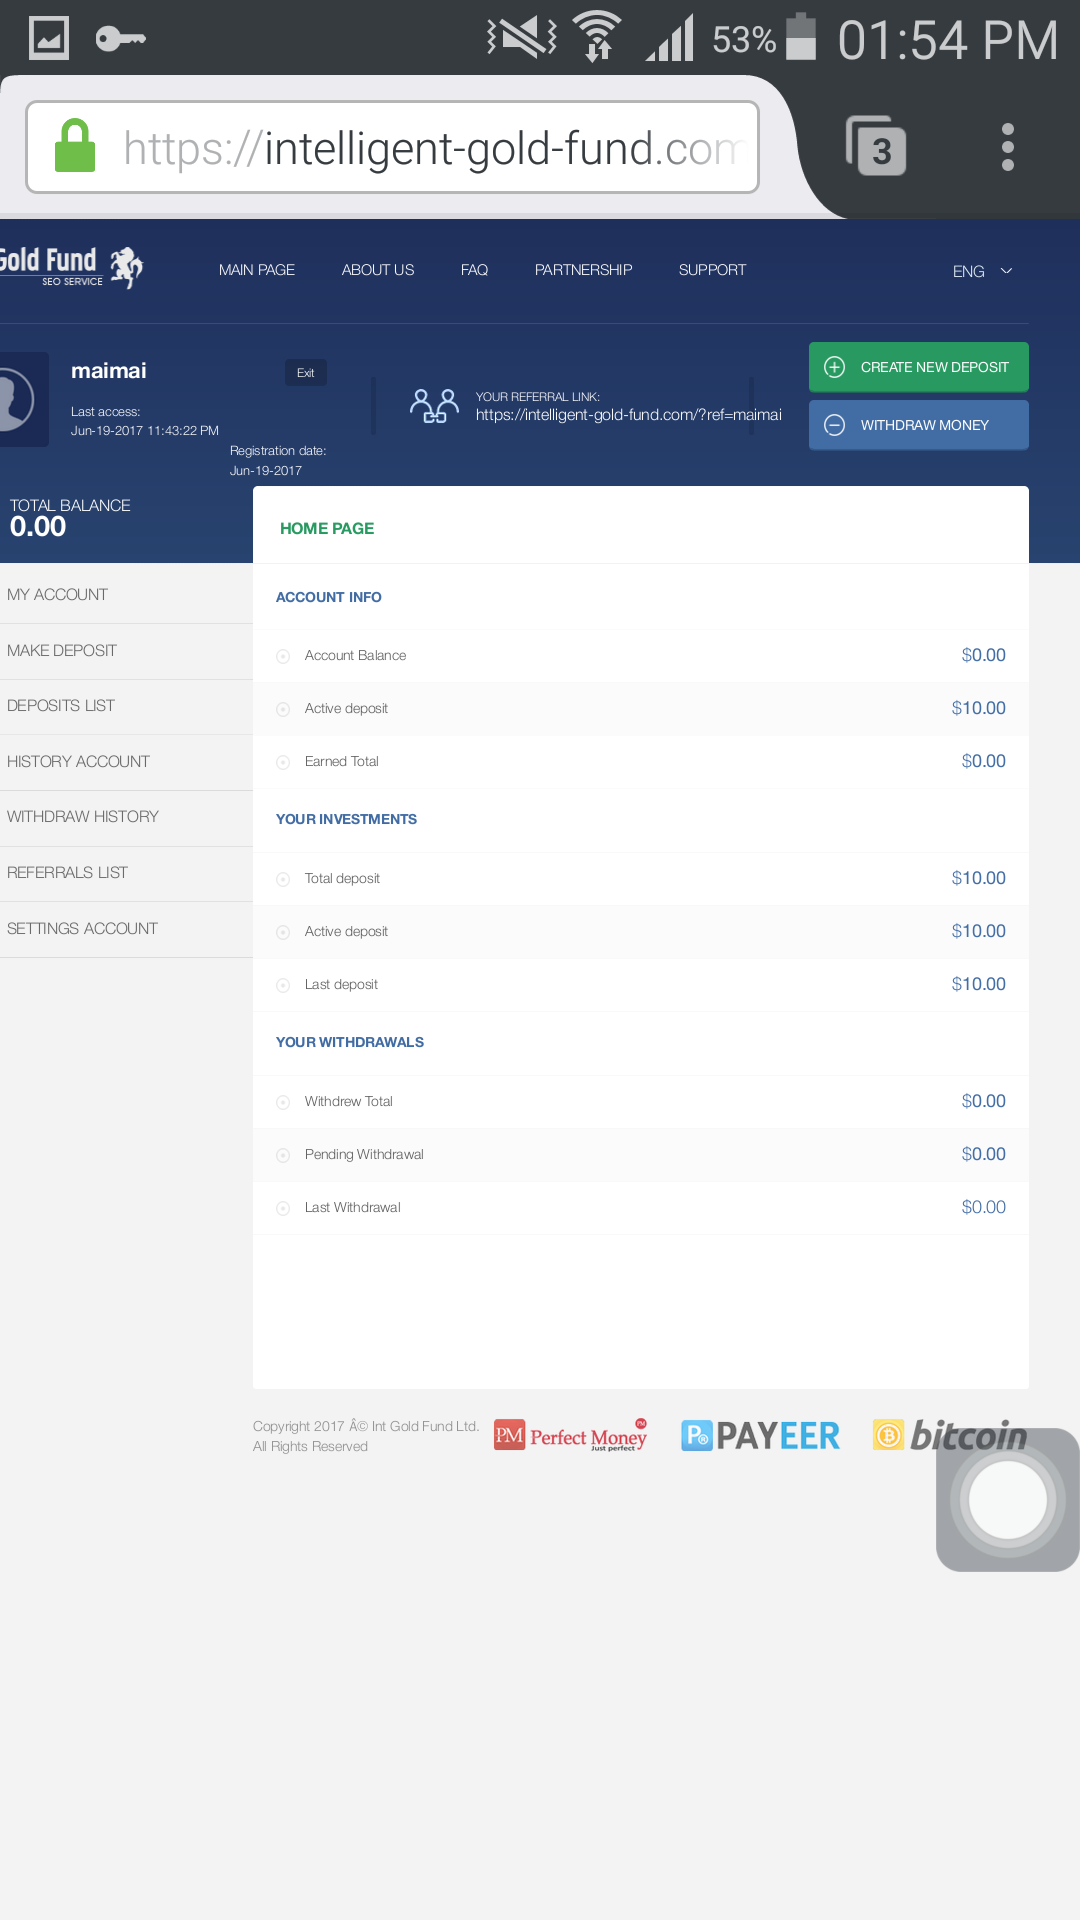Viewport: 1080px width, 1920px height.
Task: Click the Account Balance $0.00 value
Action: (983, 655)
